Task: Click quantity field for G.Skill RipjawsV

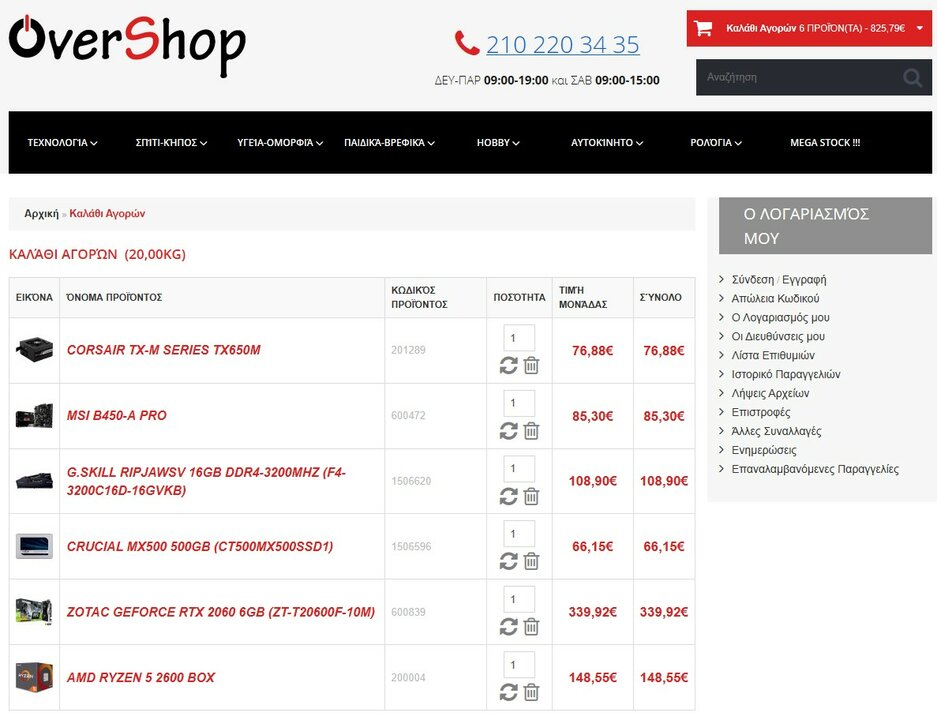Action: (x=519, y=469)
